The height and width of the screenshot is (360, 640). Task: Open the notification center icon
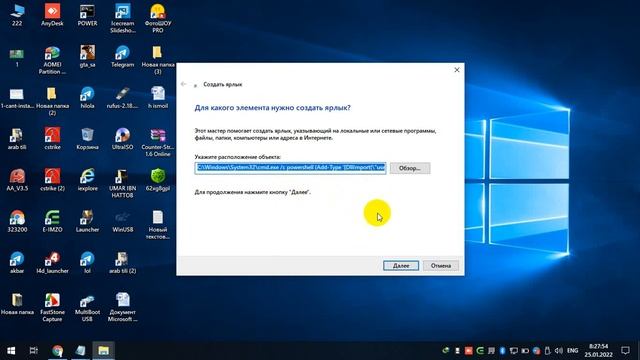pos(626,351)
